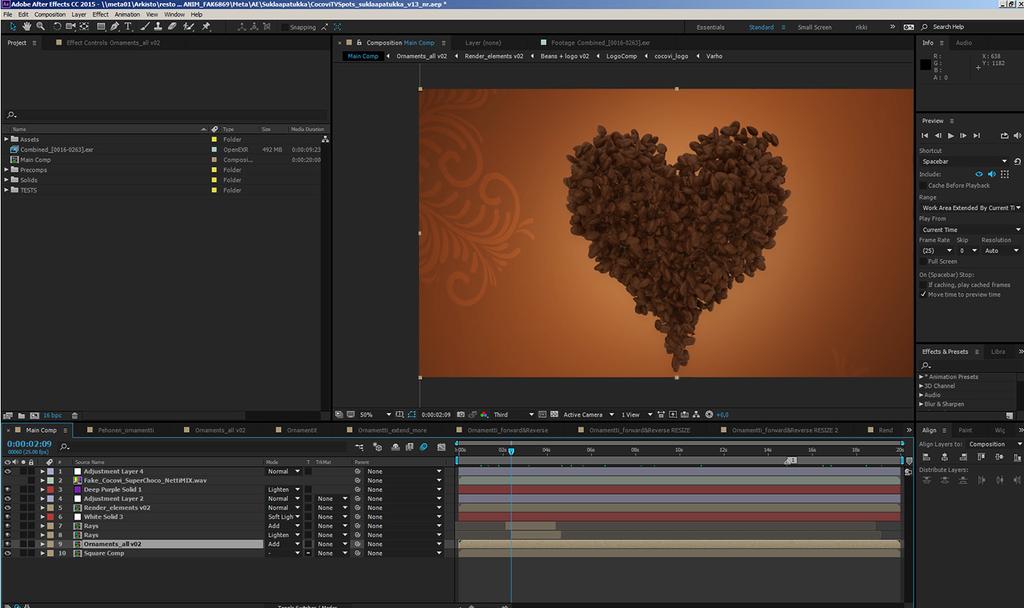This screenshot has width=1024, height=608.
Task: Jump to first frame in Preview panel
Action: coord(925,136)
